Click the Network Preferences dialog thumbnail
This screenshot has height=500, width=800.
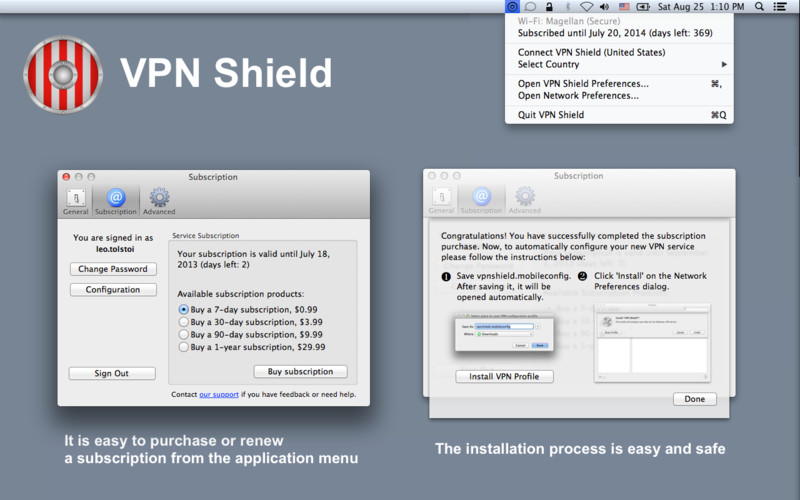pyautogui.click(x=652, y=342)
